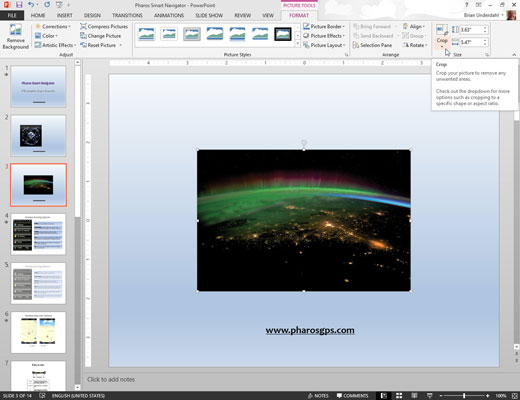Switch to Slide Sorter view in status bar
The height and width of the screenshot is (400, 520).
(399, 396)
